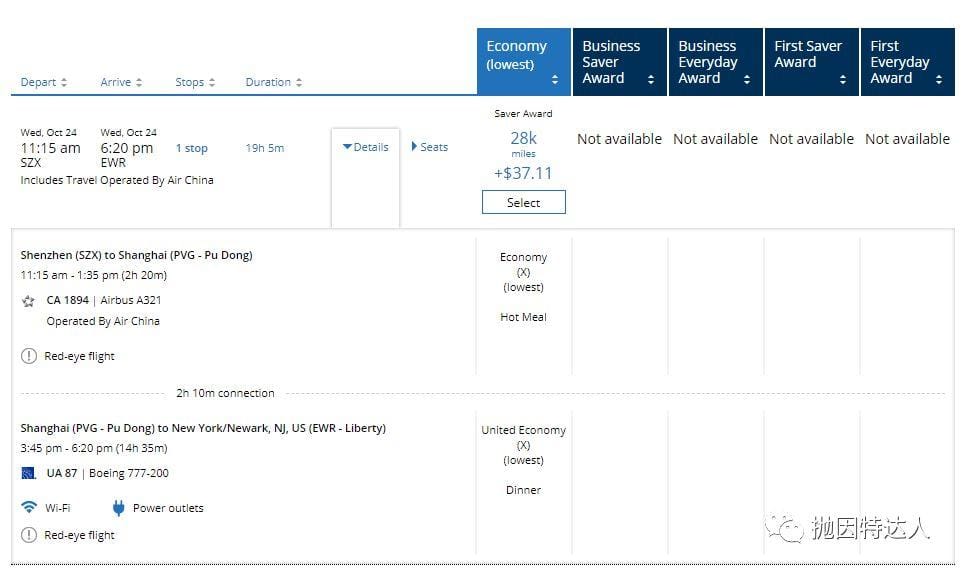
Task: Sort flights by Arrive column
Action: tap(121, 82)
